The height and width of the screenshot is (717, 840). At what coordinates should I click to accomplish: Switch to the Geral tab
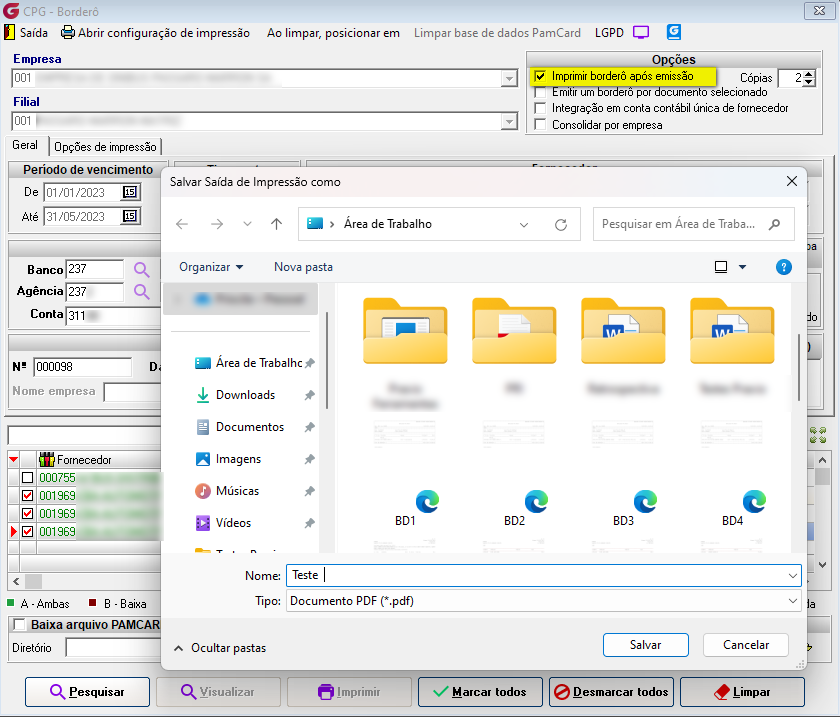(x=25, y=145)
